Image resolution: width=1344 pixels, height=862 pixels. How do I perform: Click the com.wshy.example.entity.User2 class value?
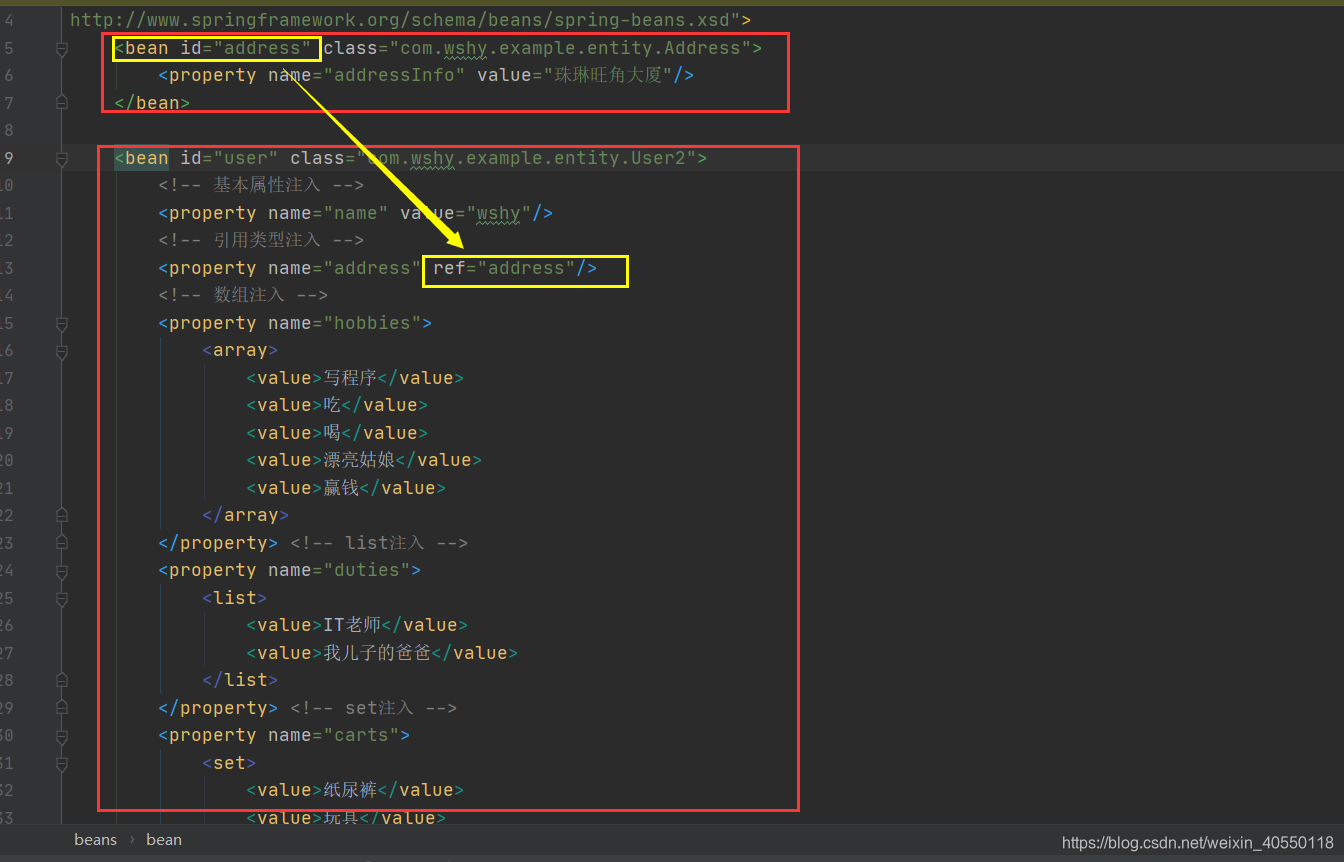(526, 158)
